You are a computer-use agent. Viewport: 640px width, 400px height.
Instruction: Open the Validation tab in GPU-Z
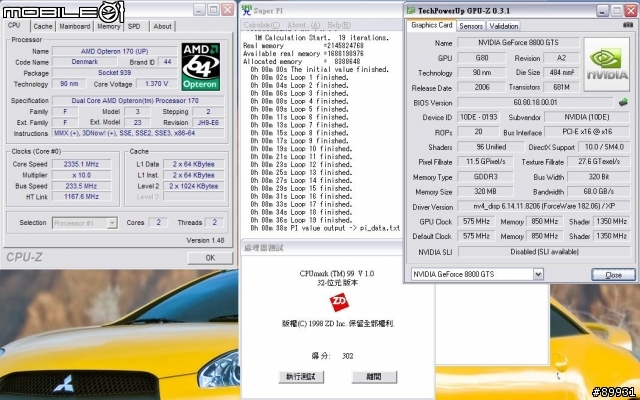pos(504,26)
